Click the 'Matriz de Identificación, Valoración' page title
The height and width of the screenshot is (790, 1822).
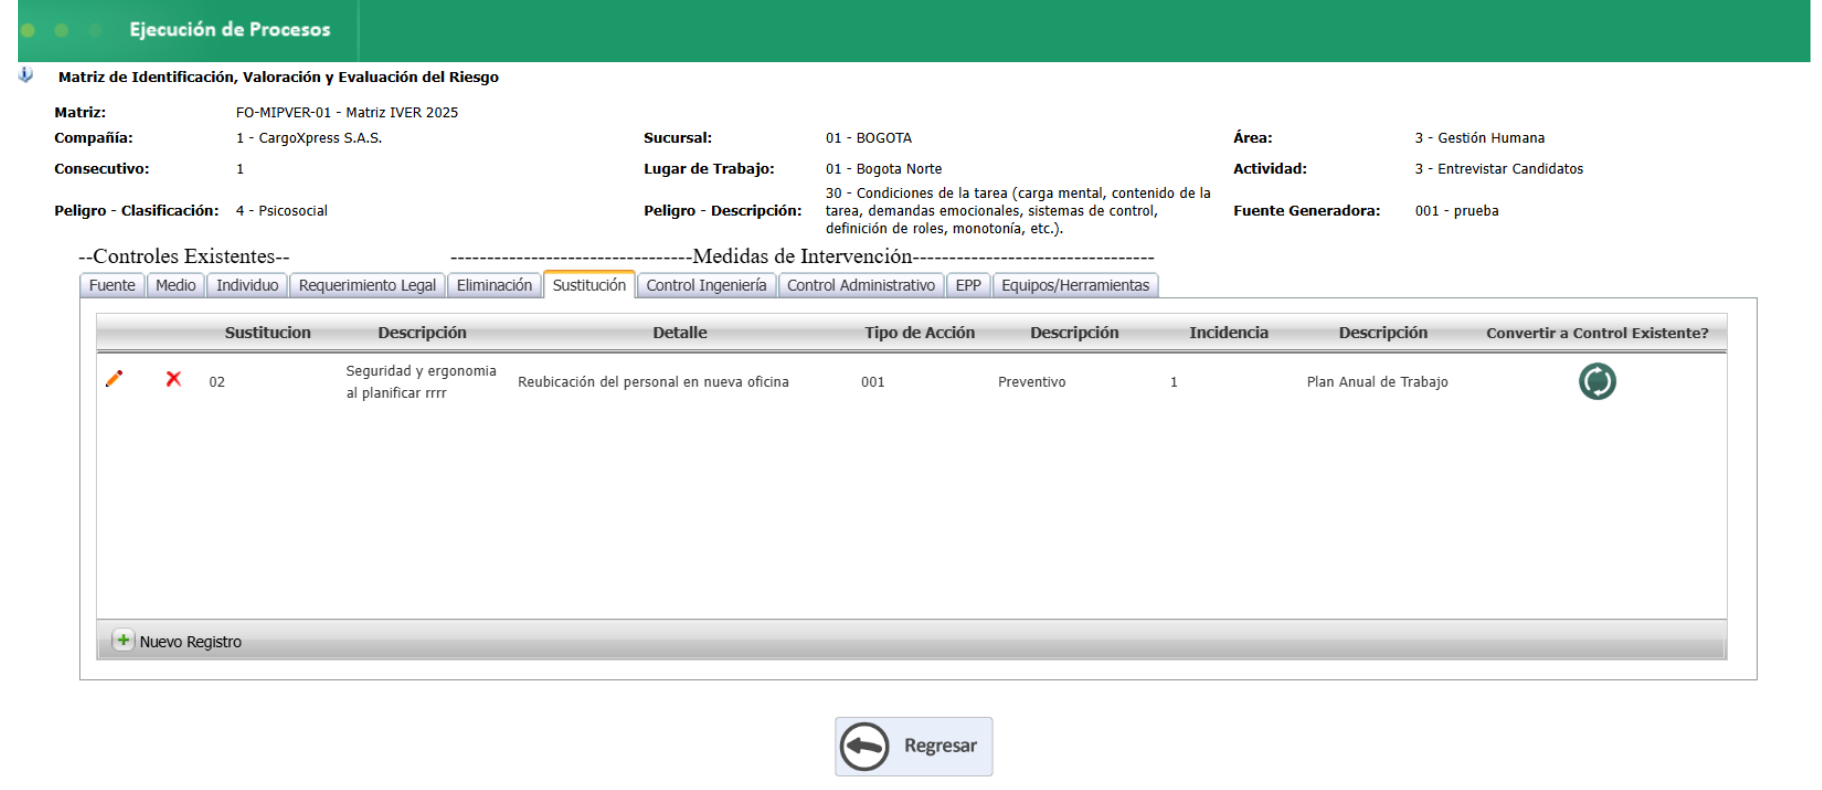pyautogui.click(x=279, y=77)
